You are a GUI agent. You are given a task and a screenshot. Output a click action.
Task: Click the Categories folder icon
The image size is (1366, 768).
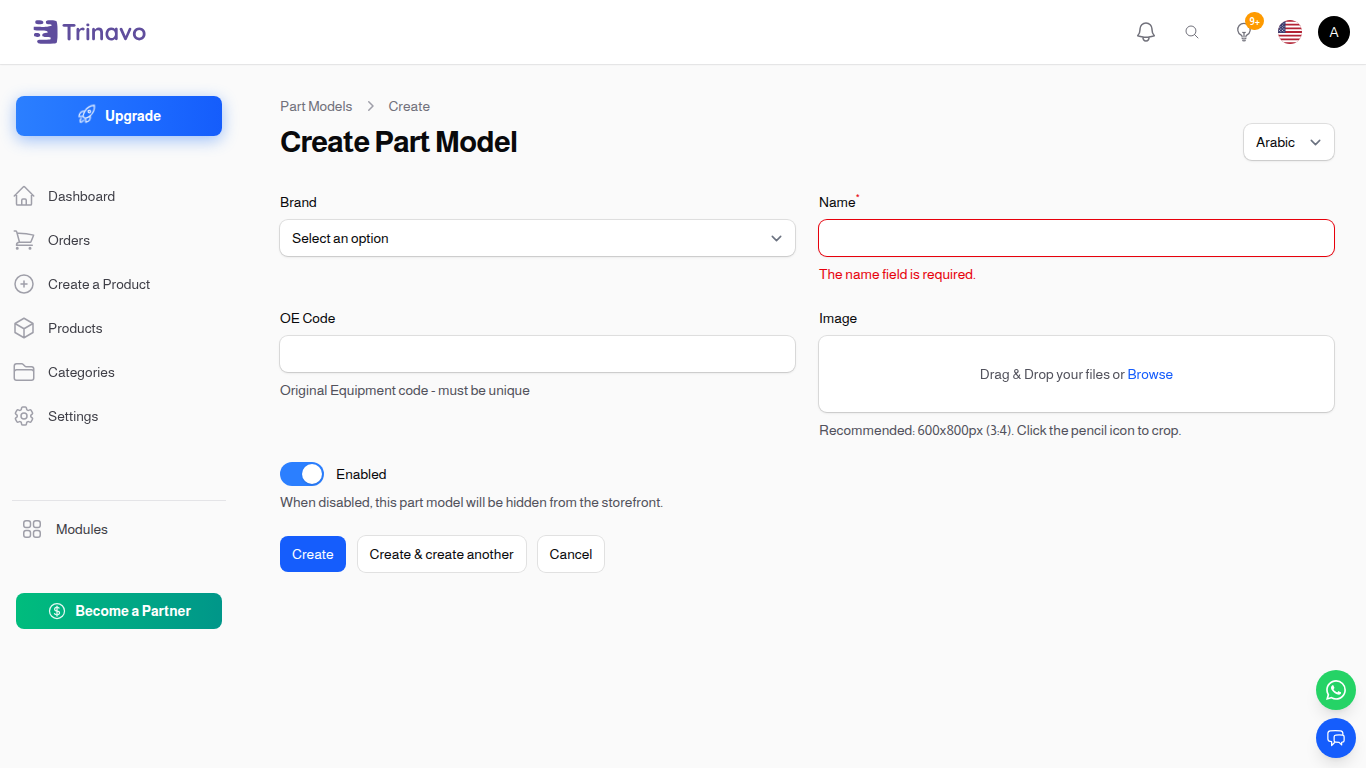[x=24, y=372]
